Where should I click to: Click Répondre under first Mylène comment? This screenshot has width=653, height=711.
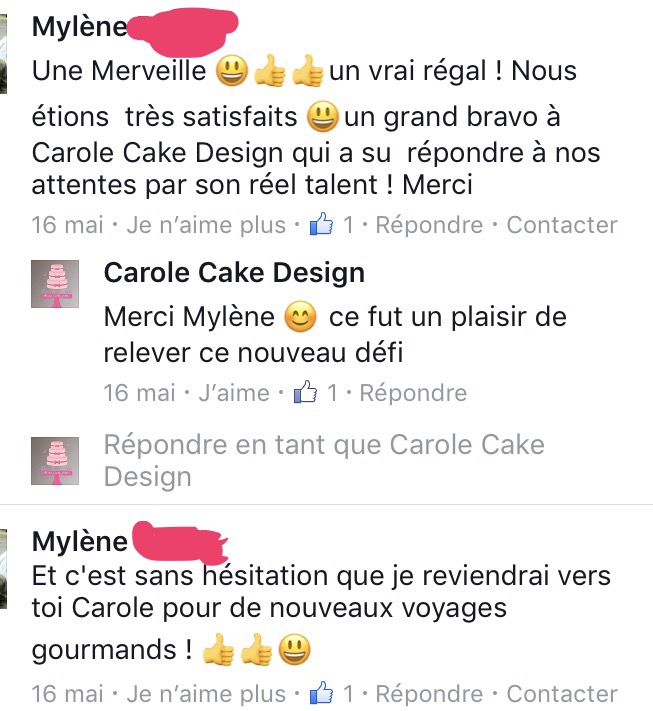tap(429, 225)
